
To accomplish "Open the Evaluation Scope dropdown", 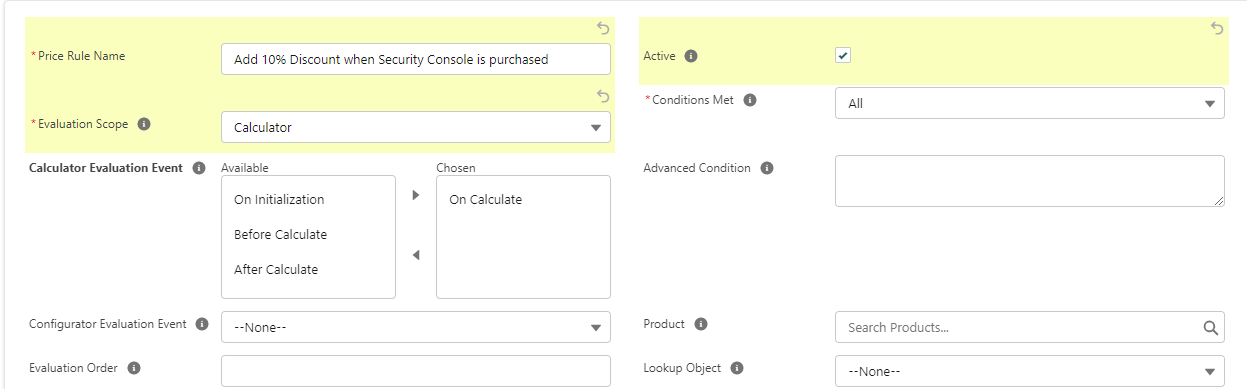I will (416, 127).
